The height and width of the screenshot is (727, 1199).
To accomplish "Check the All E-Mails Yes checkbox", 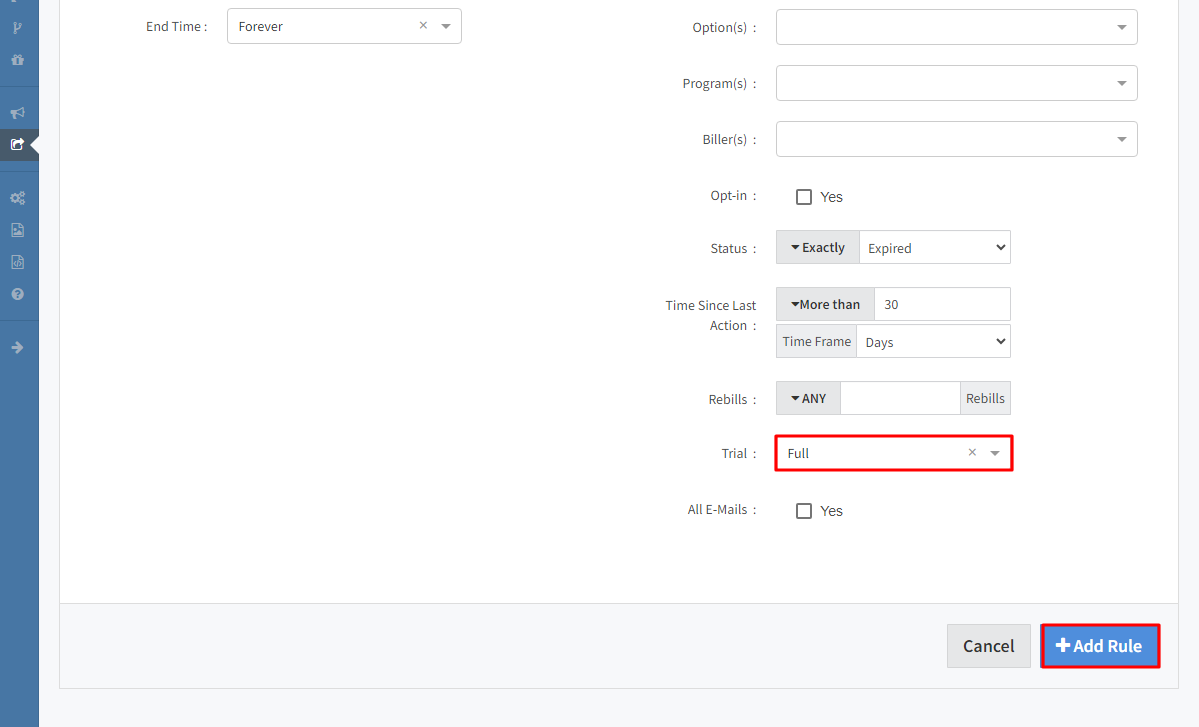I will point(804,511).
